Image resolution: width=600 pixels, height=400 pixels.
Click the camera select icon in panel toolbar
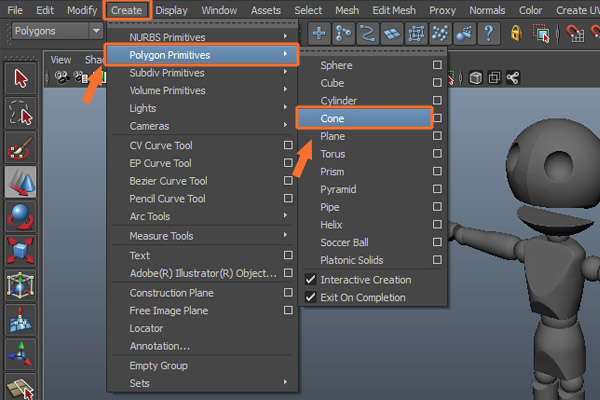[x=61, y=77]
